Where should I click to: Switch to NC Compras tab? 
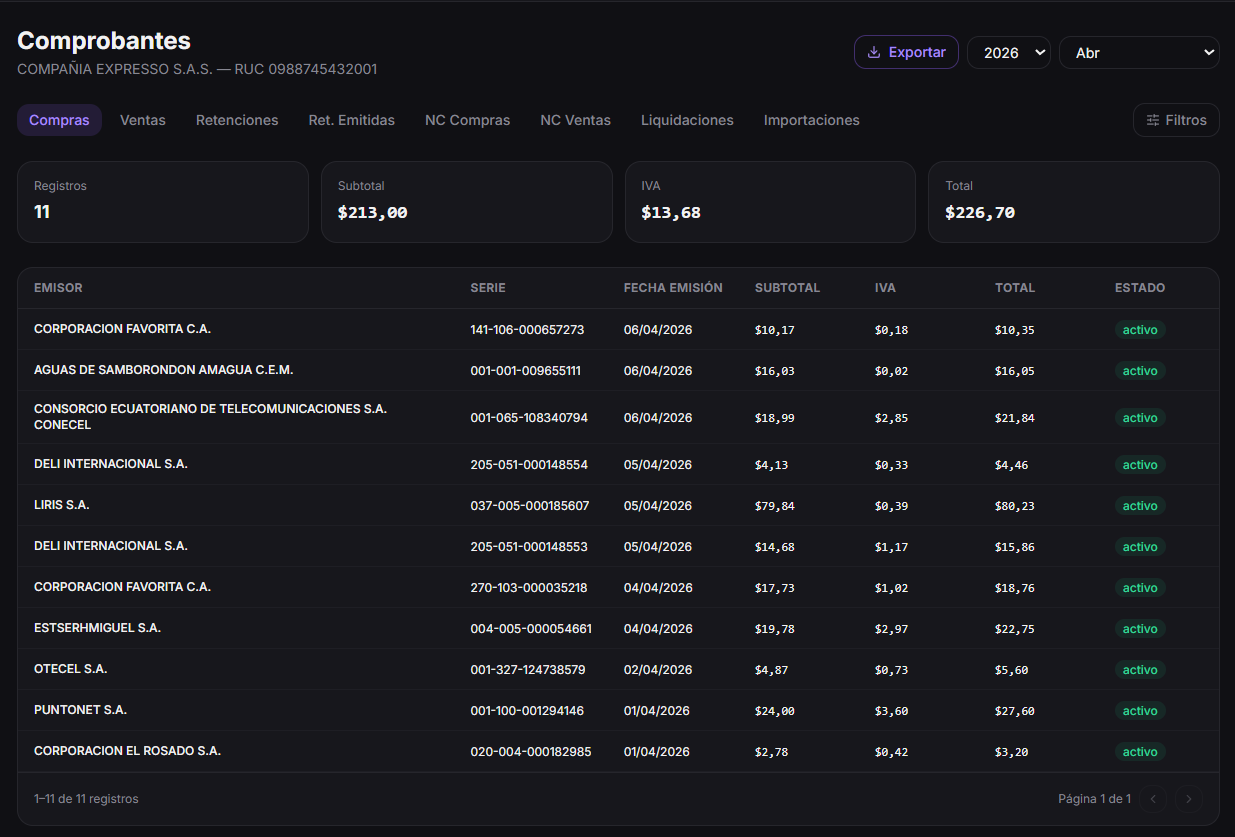[467, 120]
